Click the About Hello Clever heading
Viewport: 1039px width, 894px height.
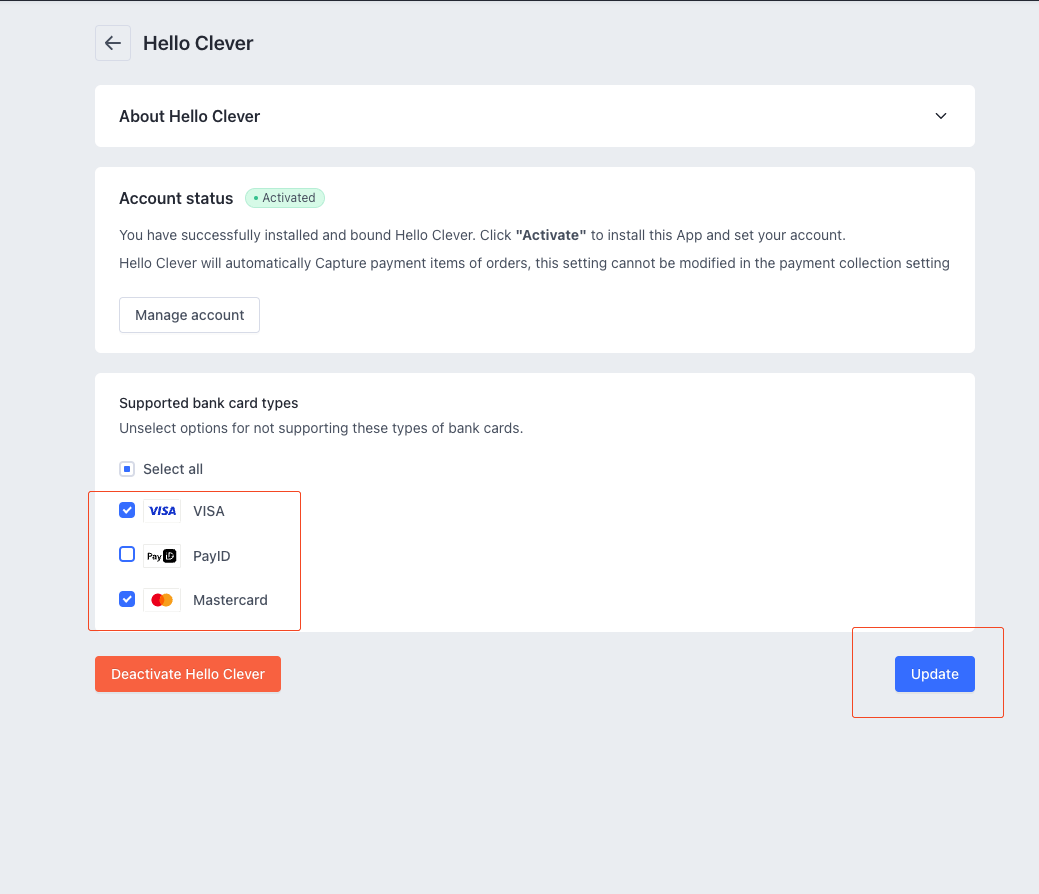(189, 116)
